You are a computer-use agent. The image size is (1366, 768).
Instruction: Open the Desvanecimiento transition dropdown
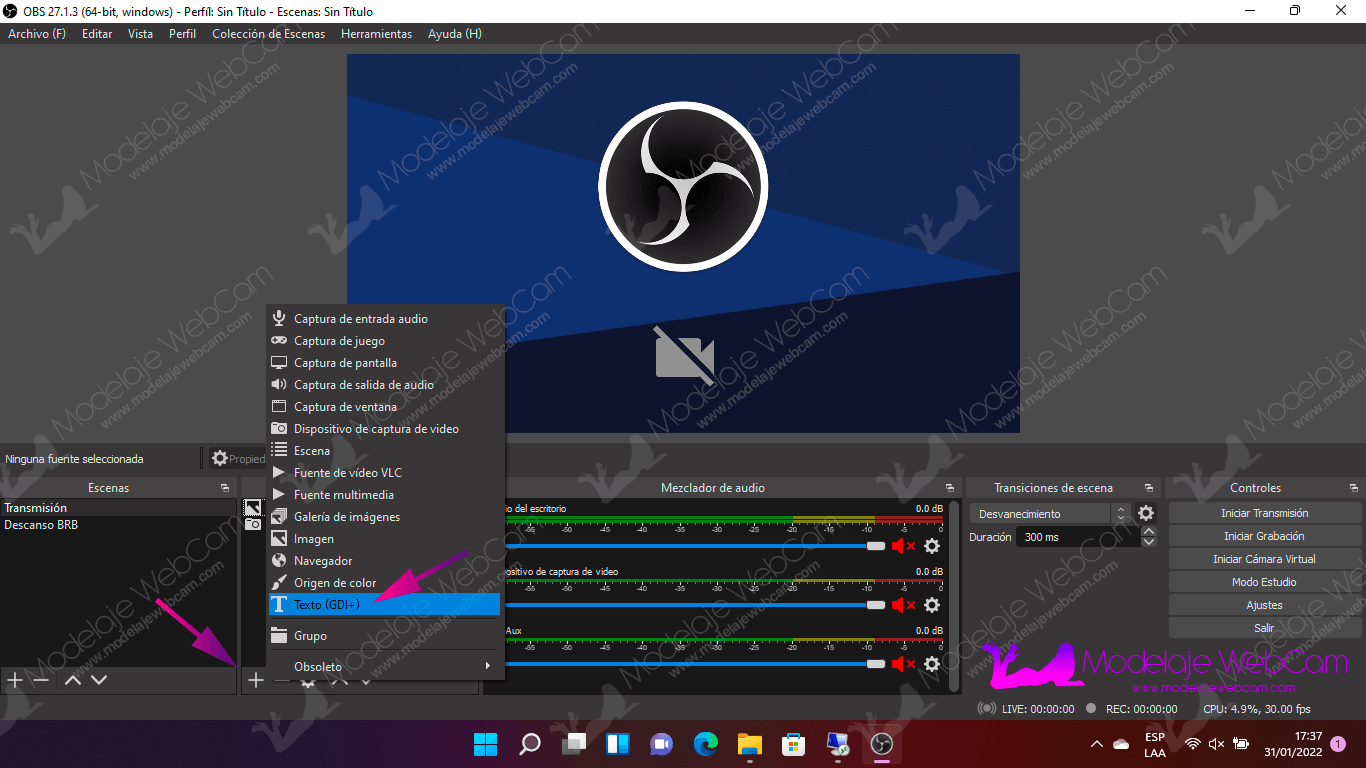pos(1049,513)
